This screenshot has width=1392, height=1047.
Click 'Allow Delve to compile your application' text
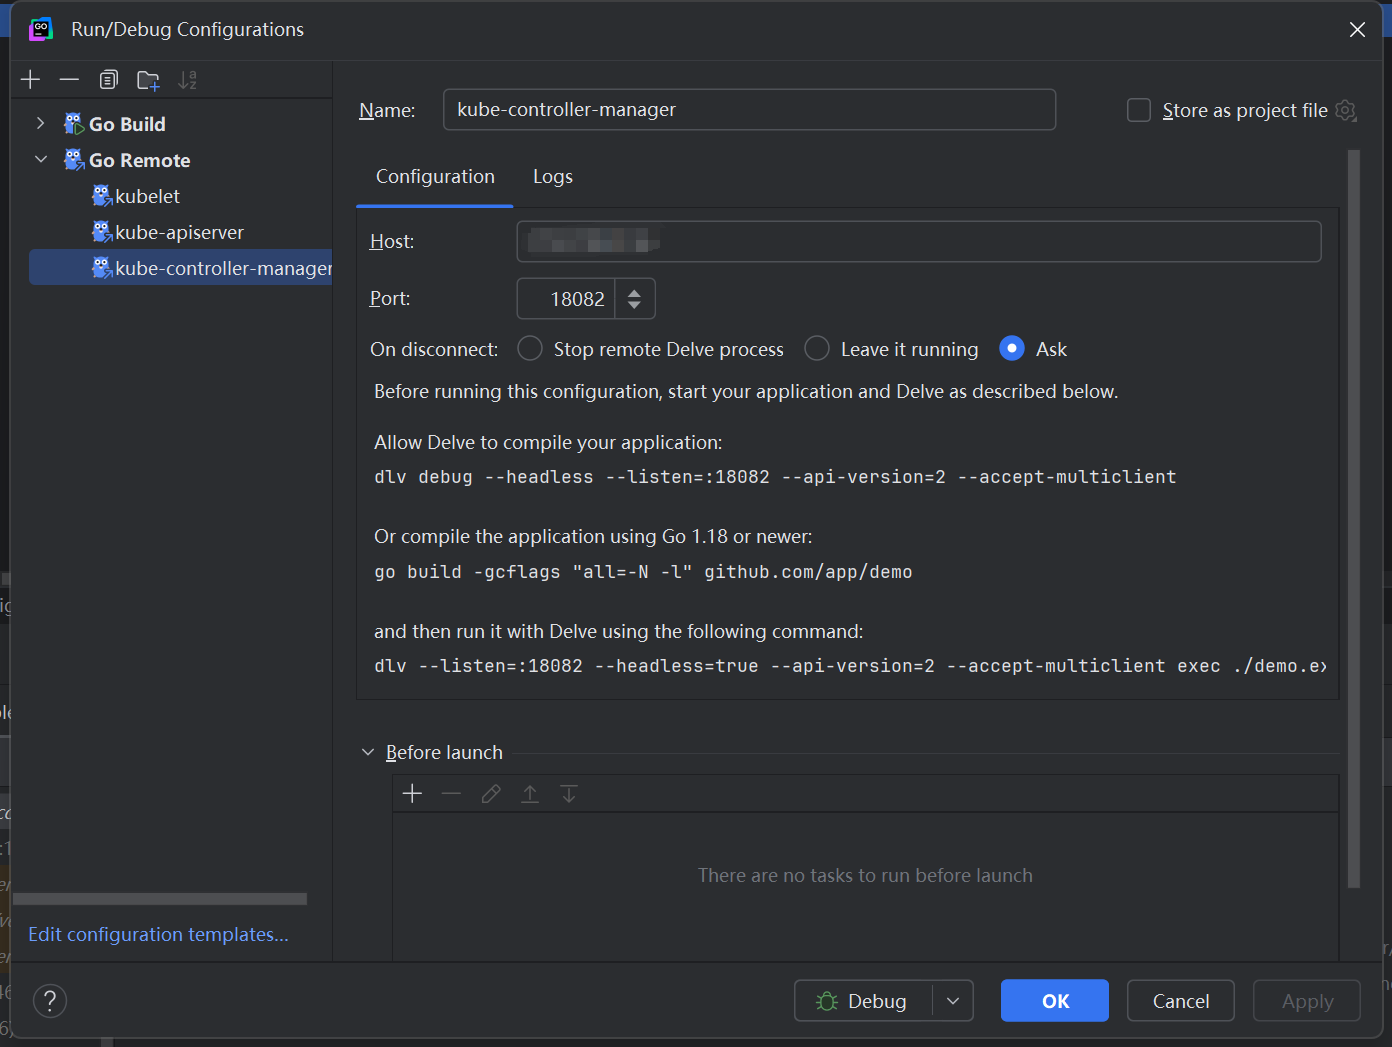coord(548,442)
